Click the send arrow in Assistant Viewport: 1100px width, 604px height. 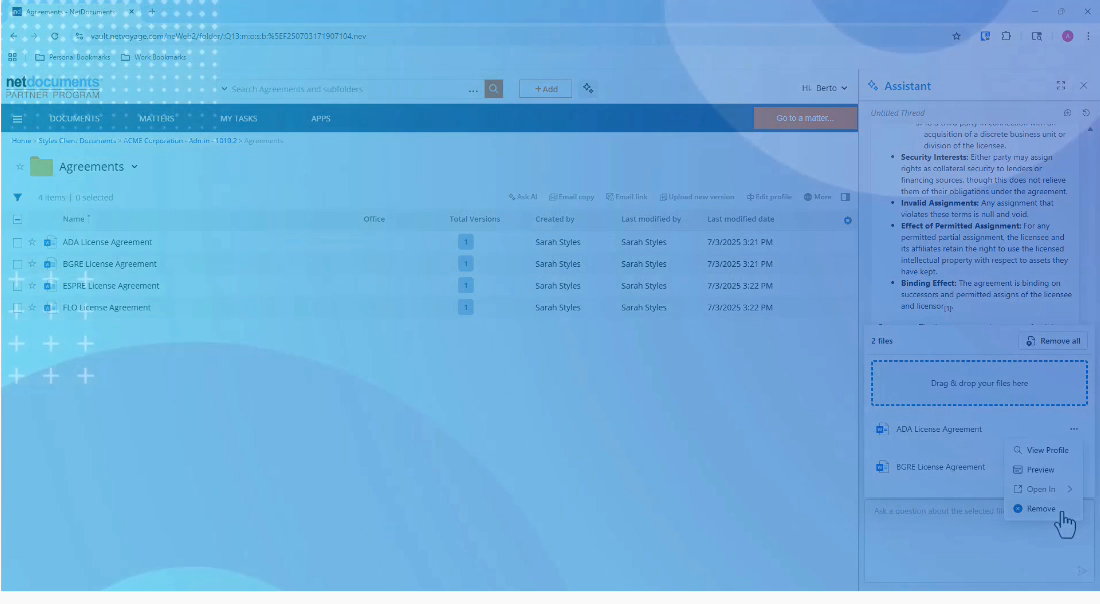(x=1082, y=571)
